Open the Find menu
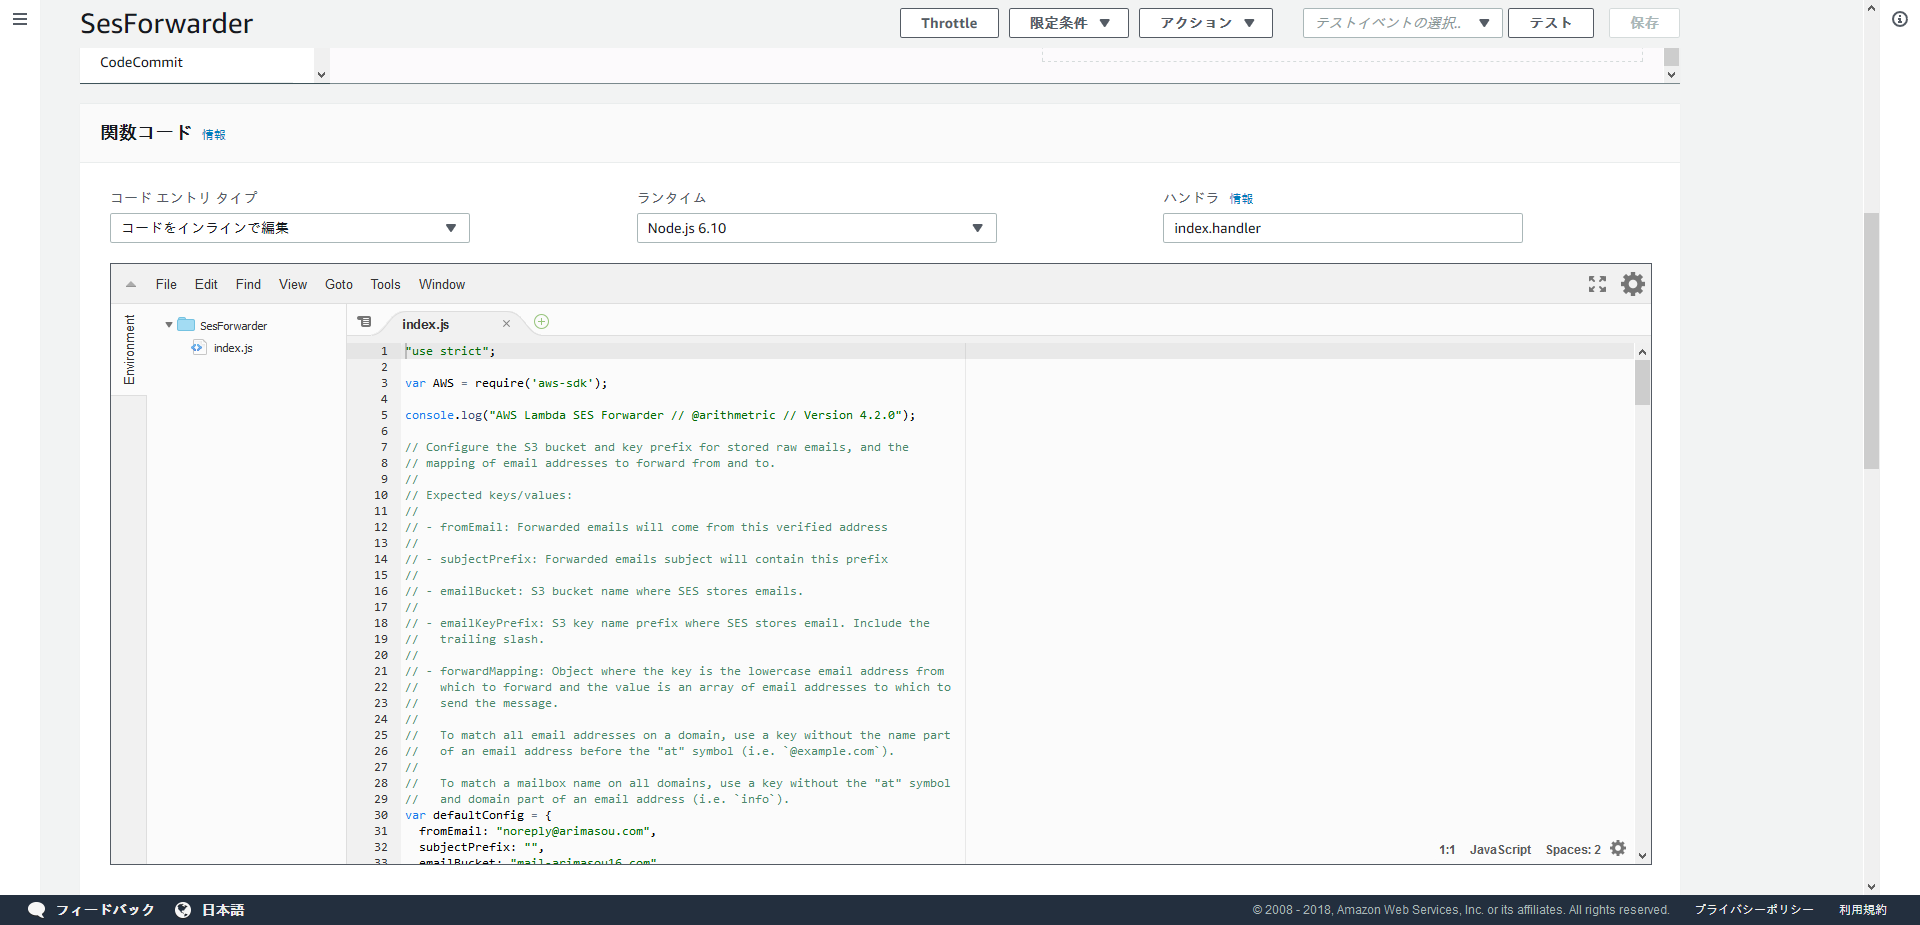The width and height of the screenshot is (1920, 925). (248, 285)
